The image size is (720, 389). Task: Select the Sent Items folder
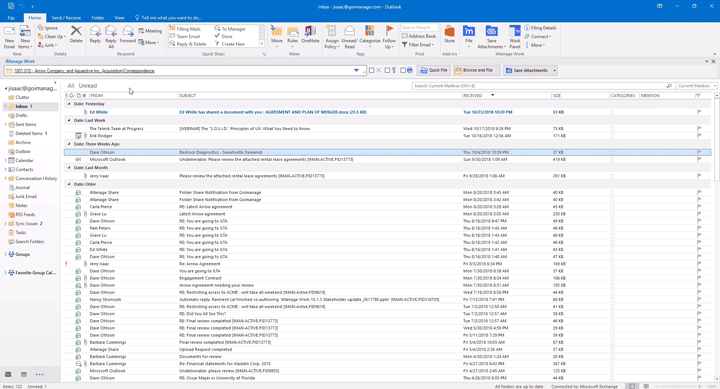26,124
